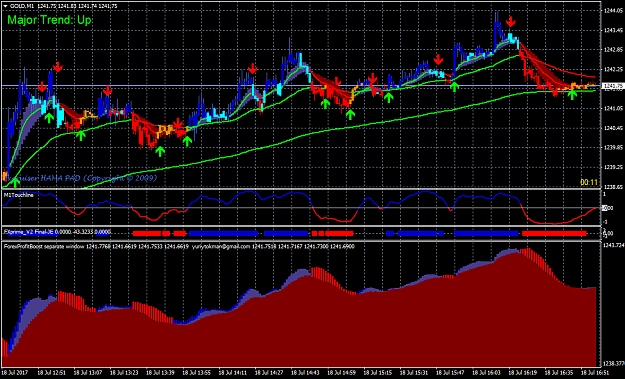Click the '18 Jul 15:31' time label
The width and height of the screenshot is (625, 379).
click(x=414, y=373)
